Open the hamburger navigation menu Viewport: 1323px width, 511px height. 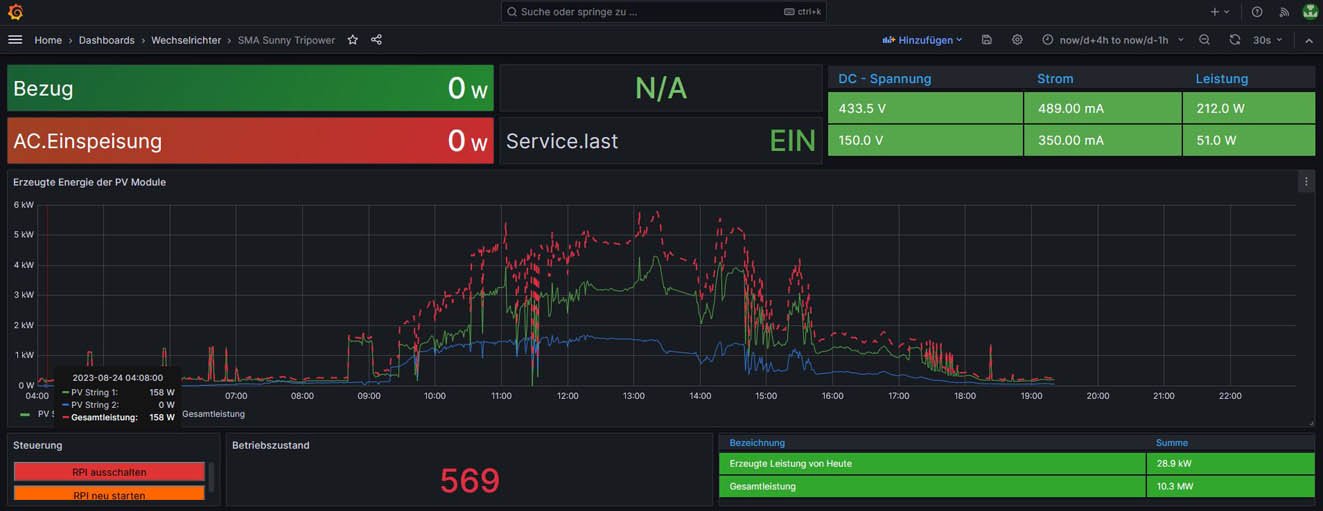(15, 40)
